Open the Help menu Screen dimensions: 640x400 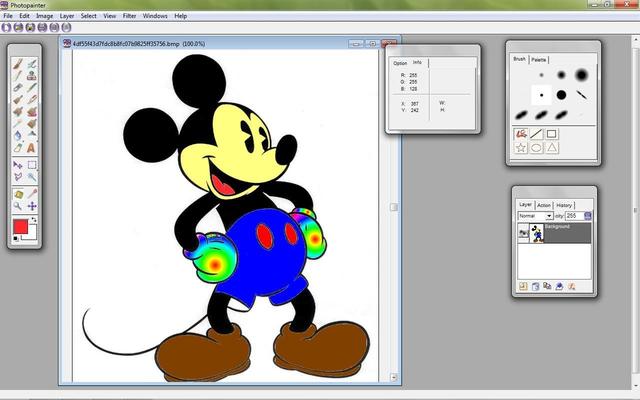click(181, 16)
